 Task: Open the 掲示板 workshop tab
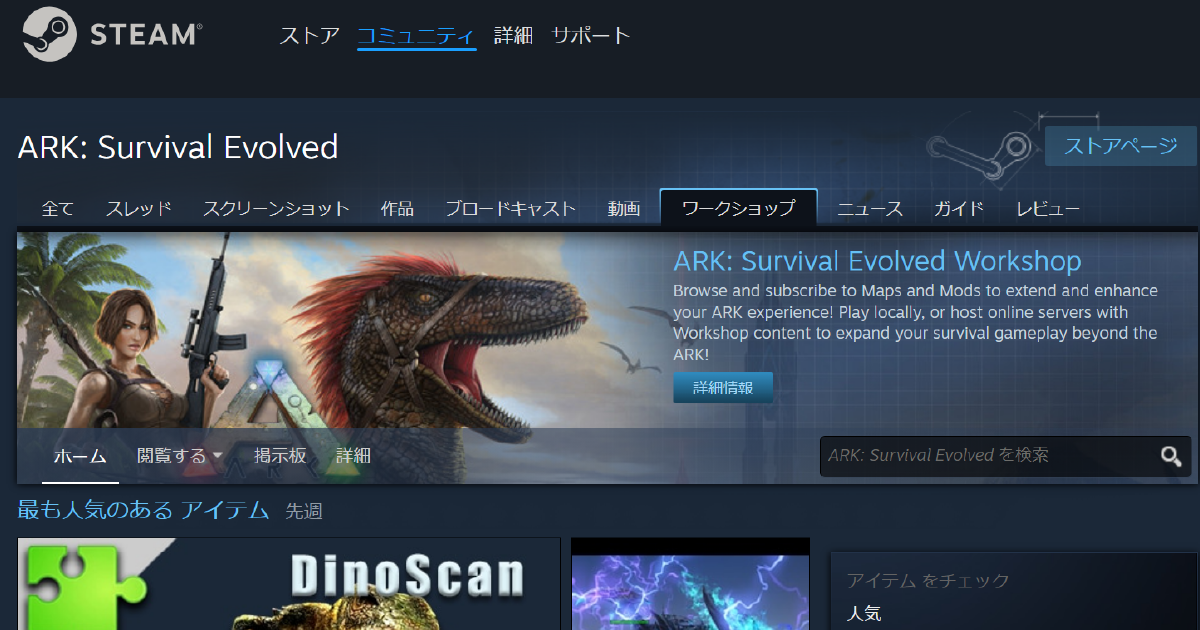pos(280,456)
